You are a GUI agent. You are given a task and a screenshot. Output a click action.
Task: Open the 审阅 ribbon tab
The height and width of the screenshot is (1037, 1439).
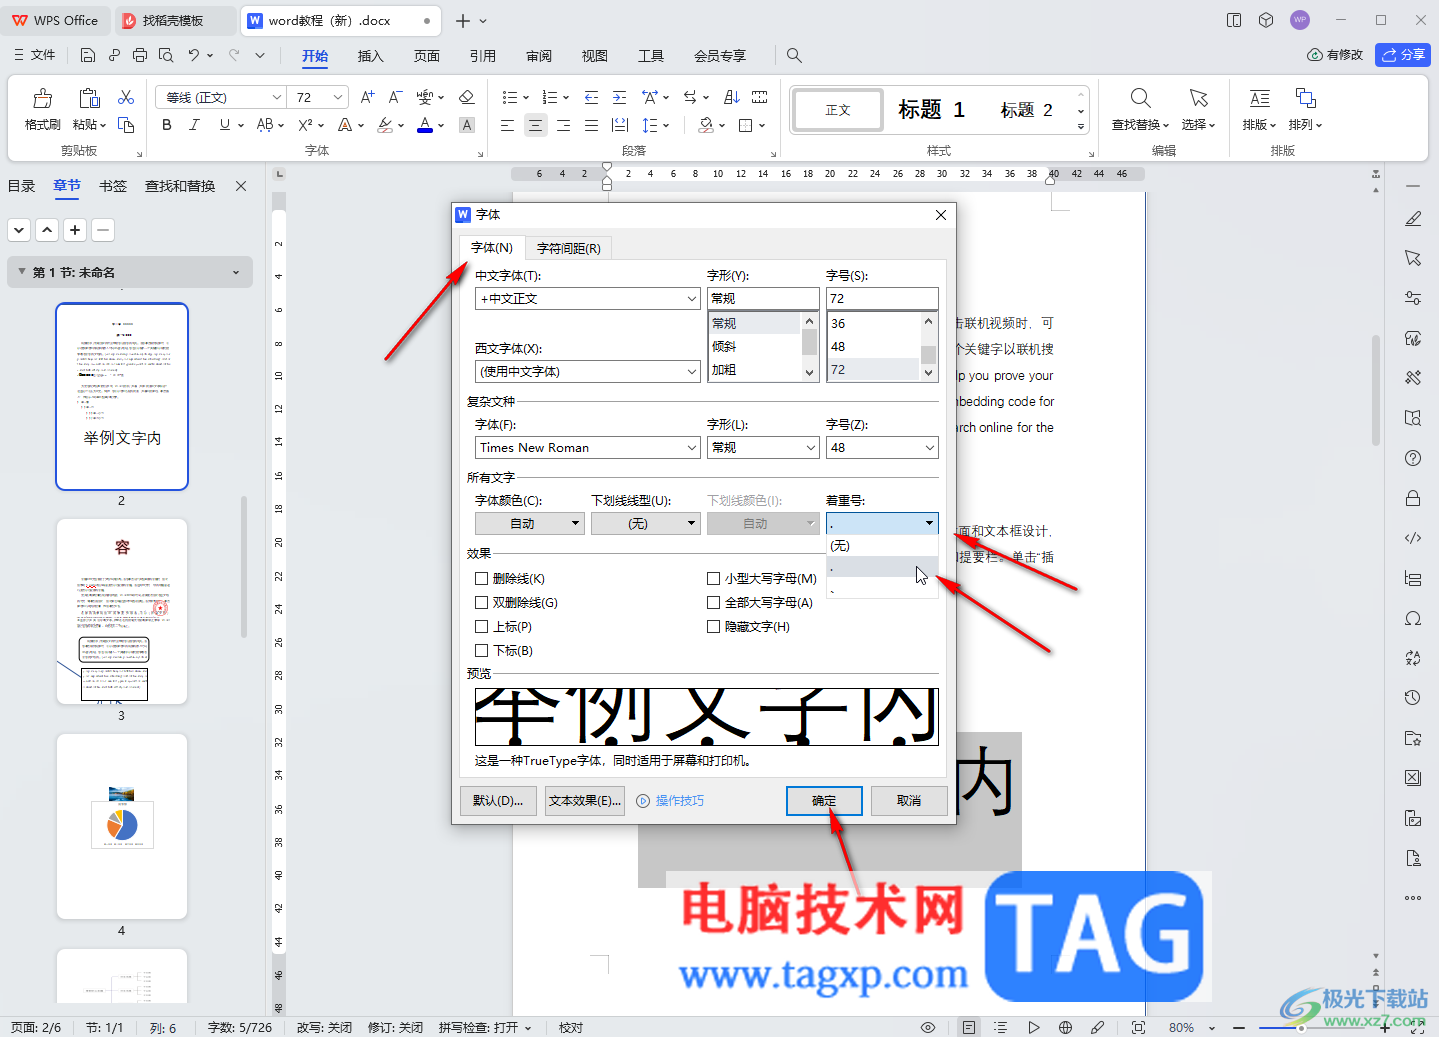pos(539,56)
